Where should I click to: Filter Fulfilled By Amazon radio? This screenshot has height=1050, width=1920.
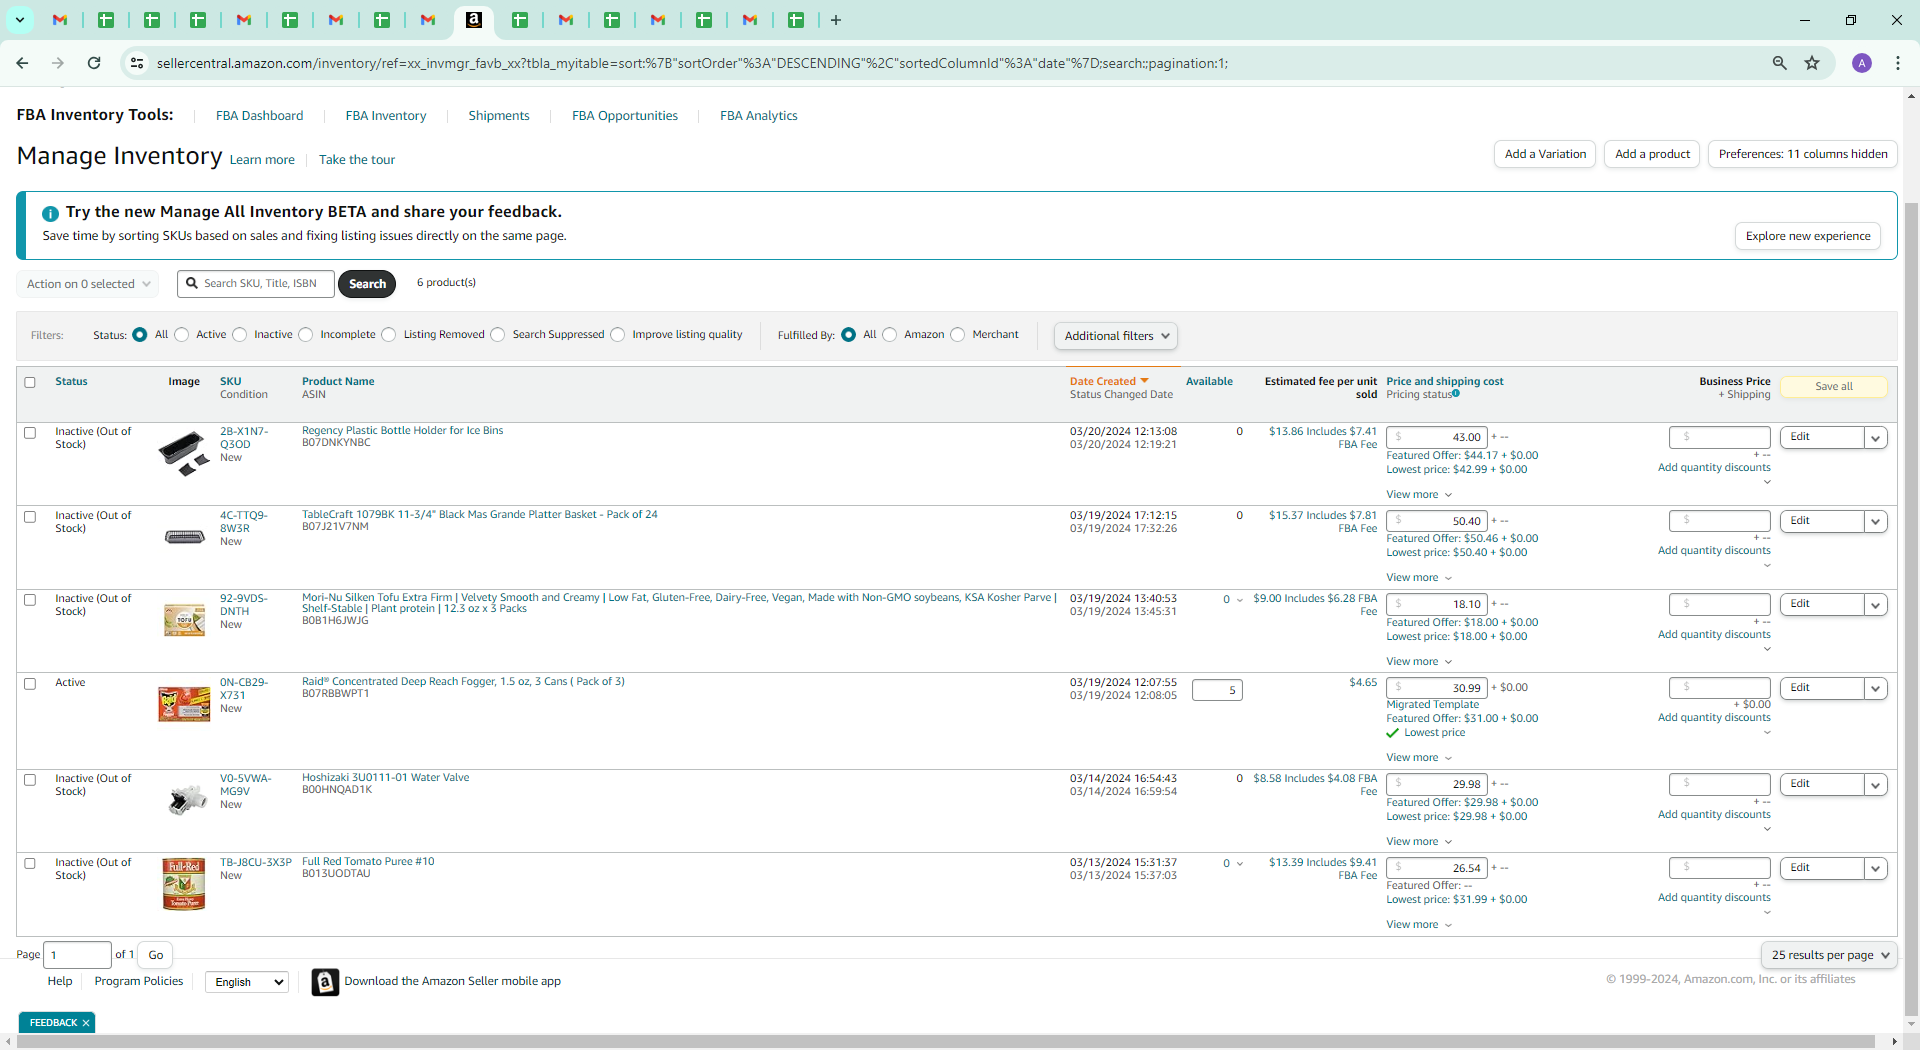(890, 335)
